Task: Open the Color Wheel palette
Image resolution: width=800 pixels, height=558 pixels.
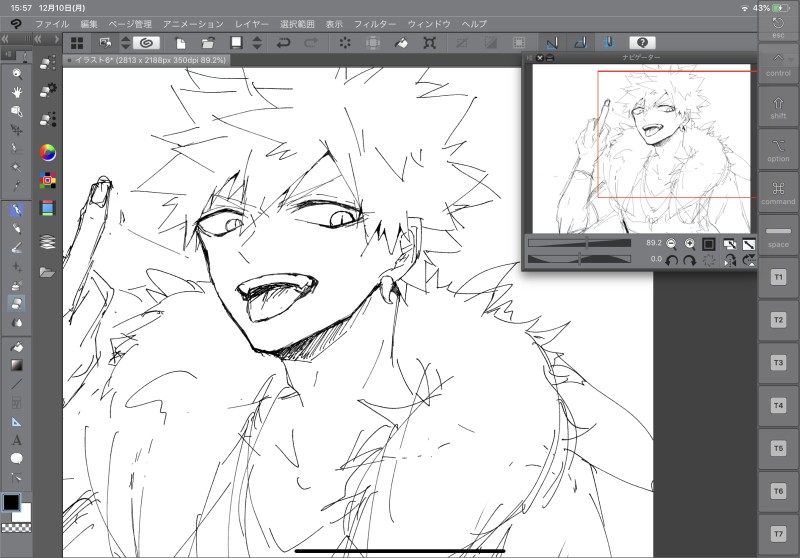Action: pyautogui.click(x=47, y=152)
